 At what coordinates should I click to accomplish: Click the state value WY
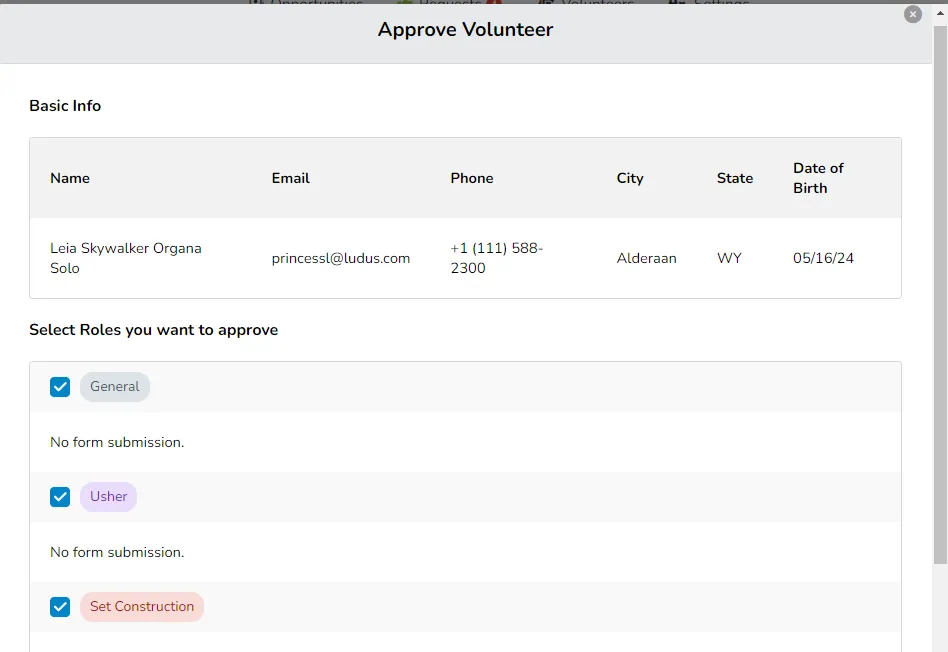729,258
